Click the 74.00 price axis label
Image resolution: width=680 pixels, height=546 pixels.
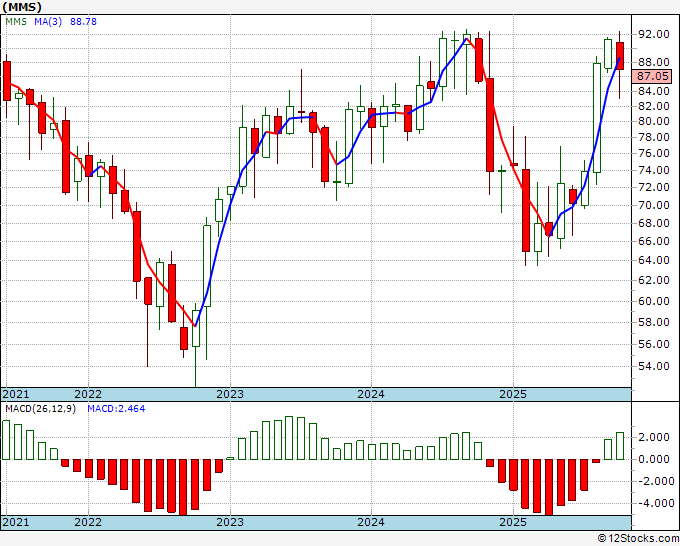point(653,170)
